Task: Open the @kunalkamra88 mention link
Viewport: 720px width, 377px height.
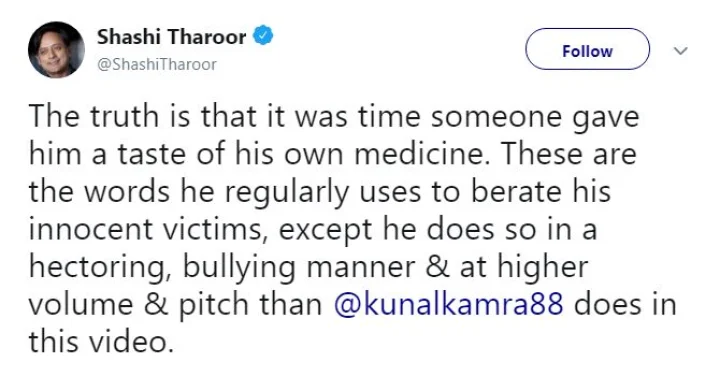Action: coord(448,304)
